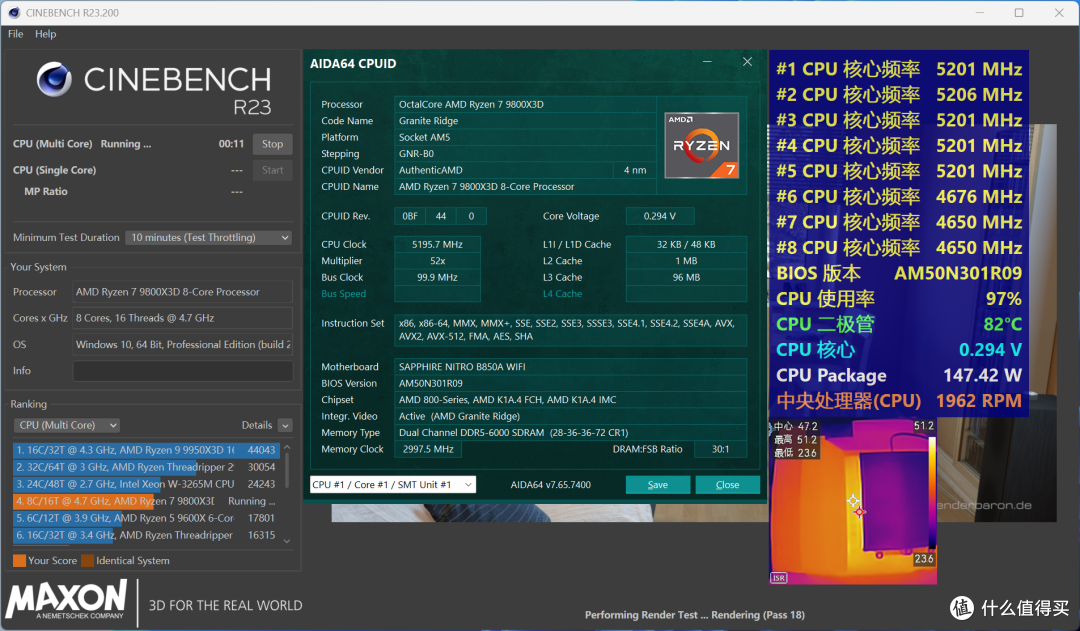Open the CPU #1 / Core #1 selector
This screenshot has width=1080, height=631.
pos(393,484)
